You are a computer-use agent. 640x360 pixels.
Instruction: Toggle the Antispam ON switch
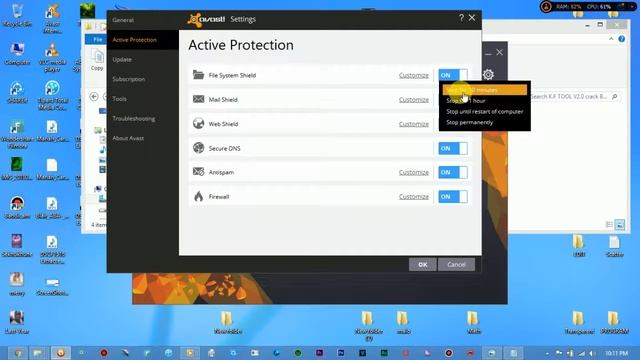[453, 172]
